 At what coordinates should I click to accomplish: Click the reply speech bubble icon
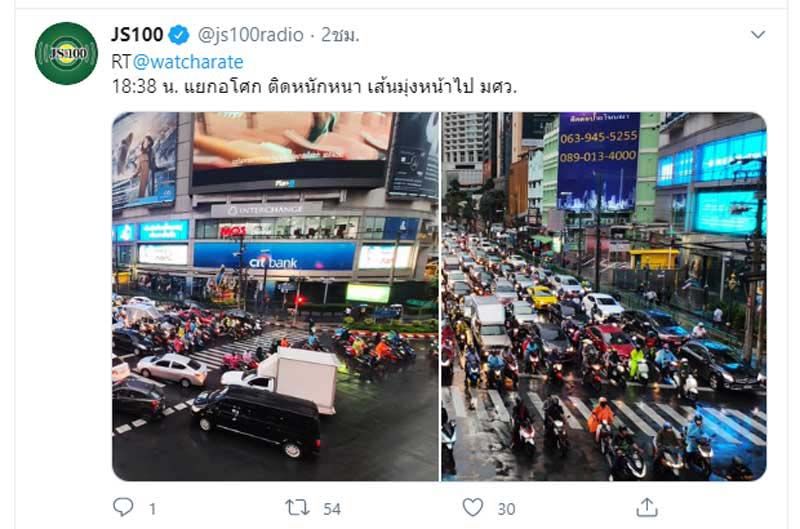click(123, 507)
